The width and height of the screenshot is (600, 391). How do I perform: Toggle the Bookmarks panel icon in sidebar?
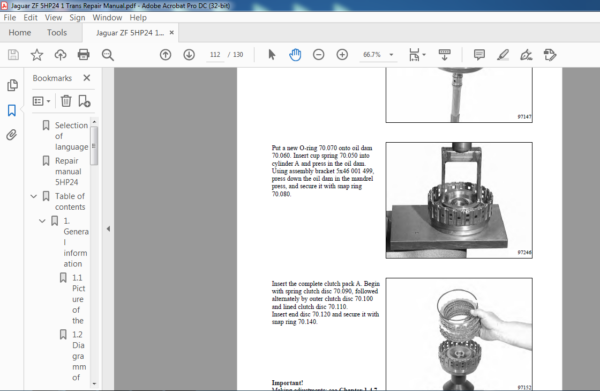click(x=12, y=111)
